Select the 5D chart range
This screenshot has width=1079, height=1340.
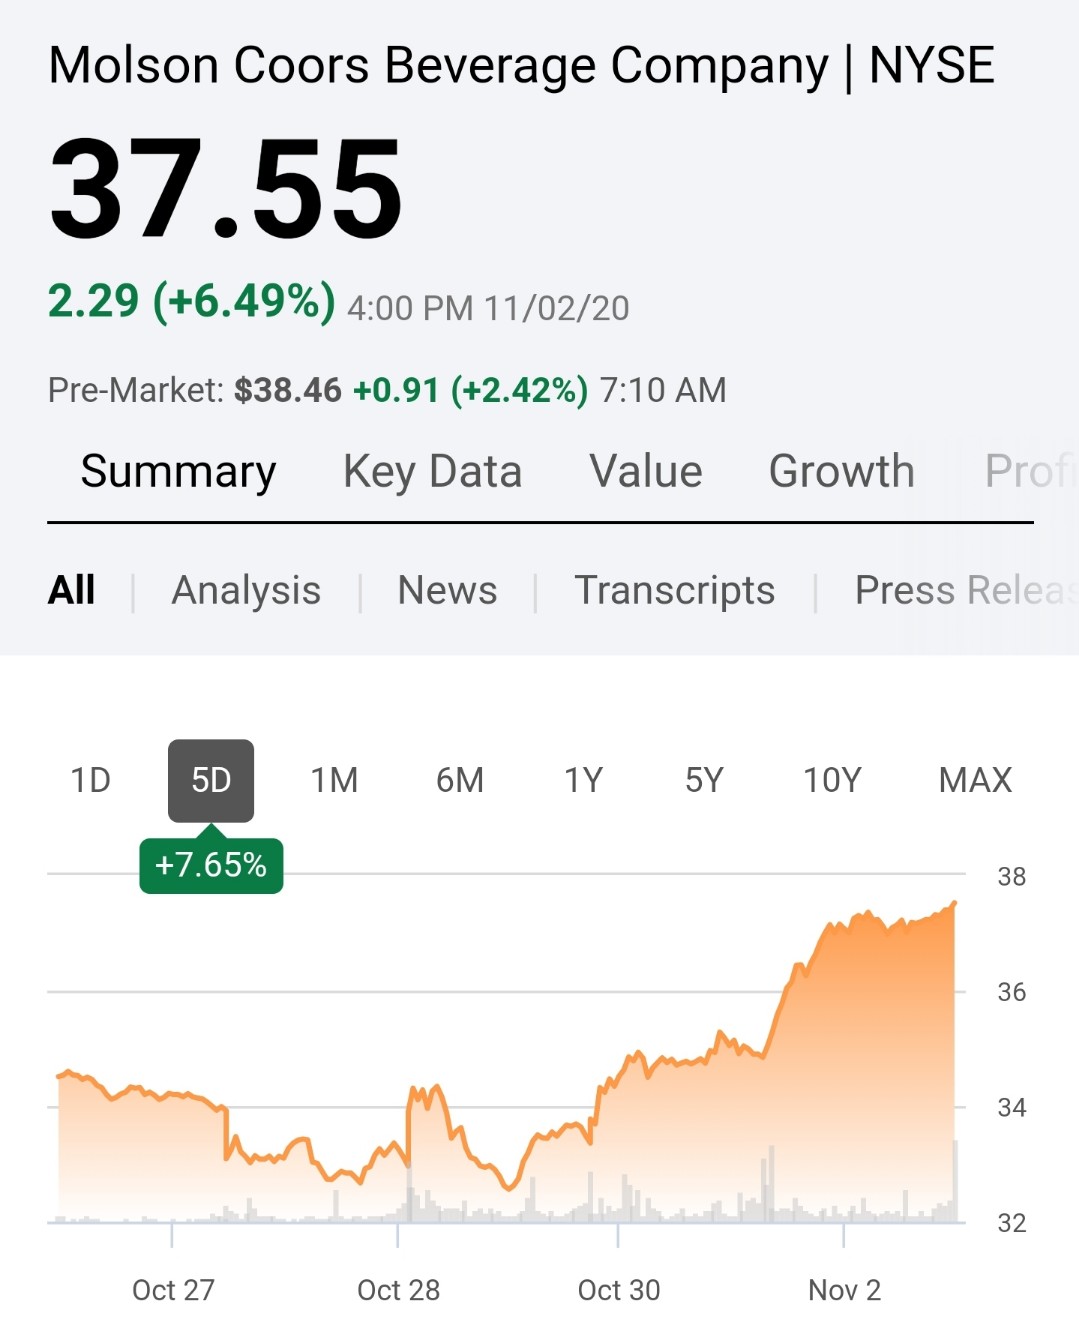pos(211,780)
